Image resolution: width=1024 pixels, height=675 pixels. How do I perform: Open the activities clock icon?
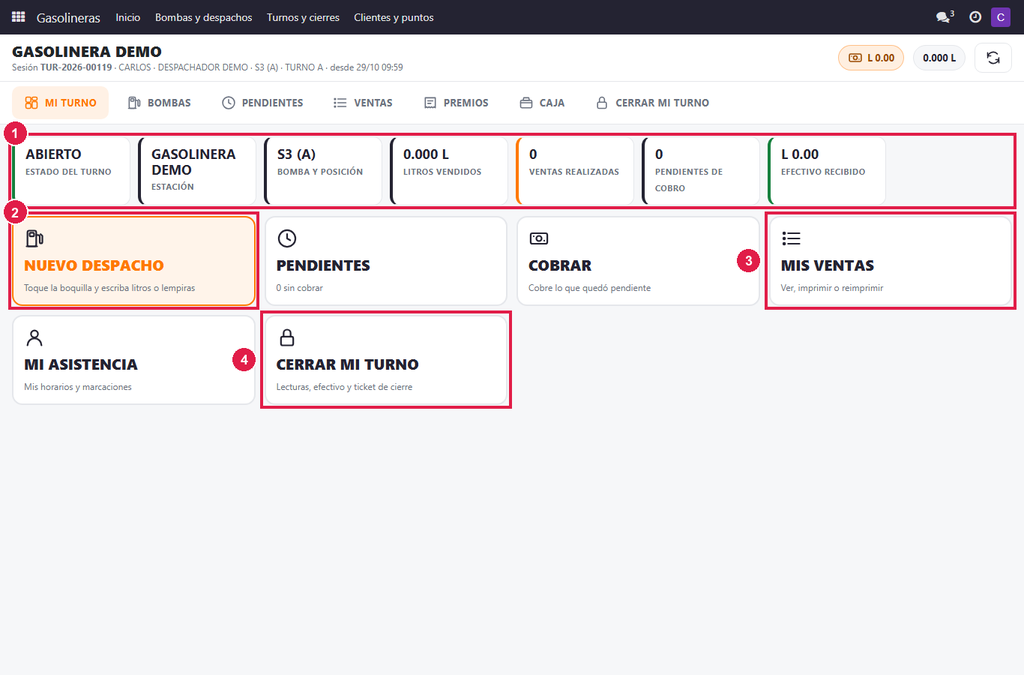pos(975,17)
